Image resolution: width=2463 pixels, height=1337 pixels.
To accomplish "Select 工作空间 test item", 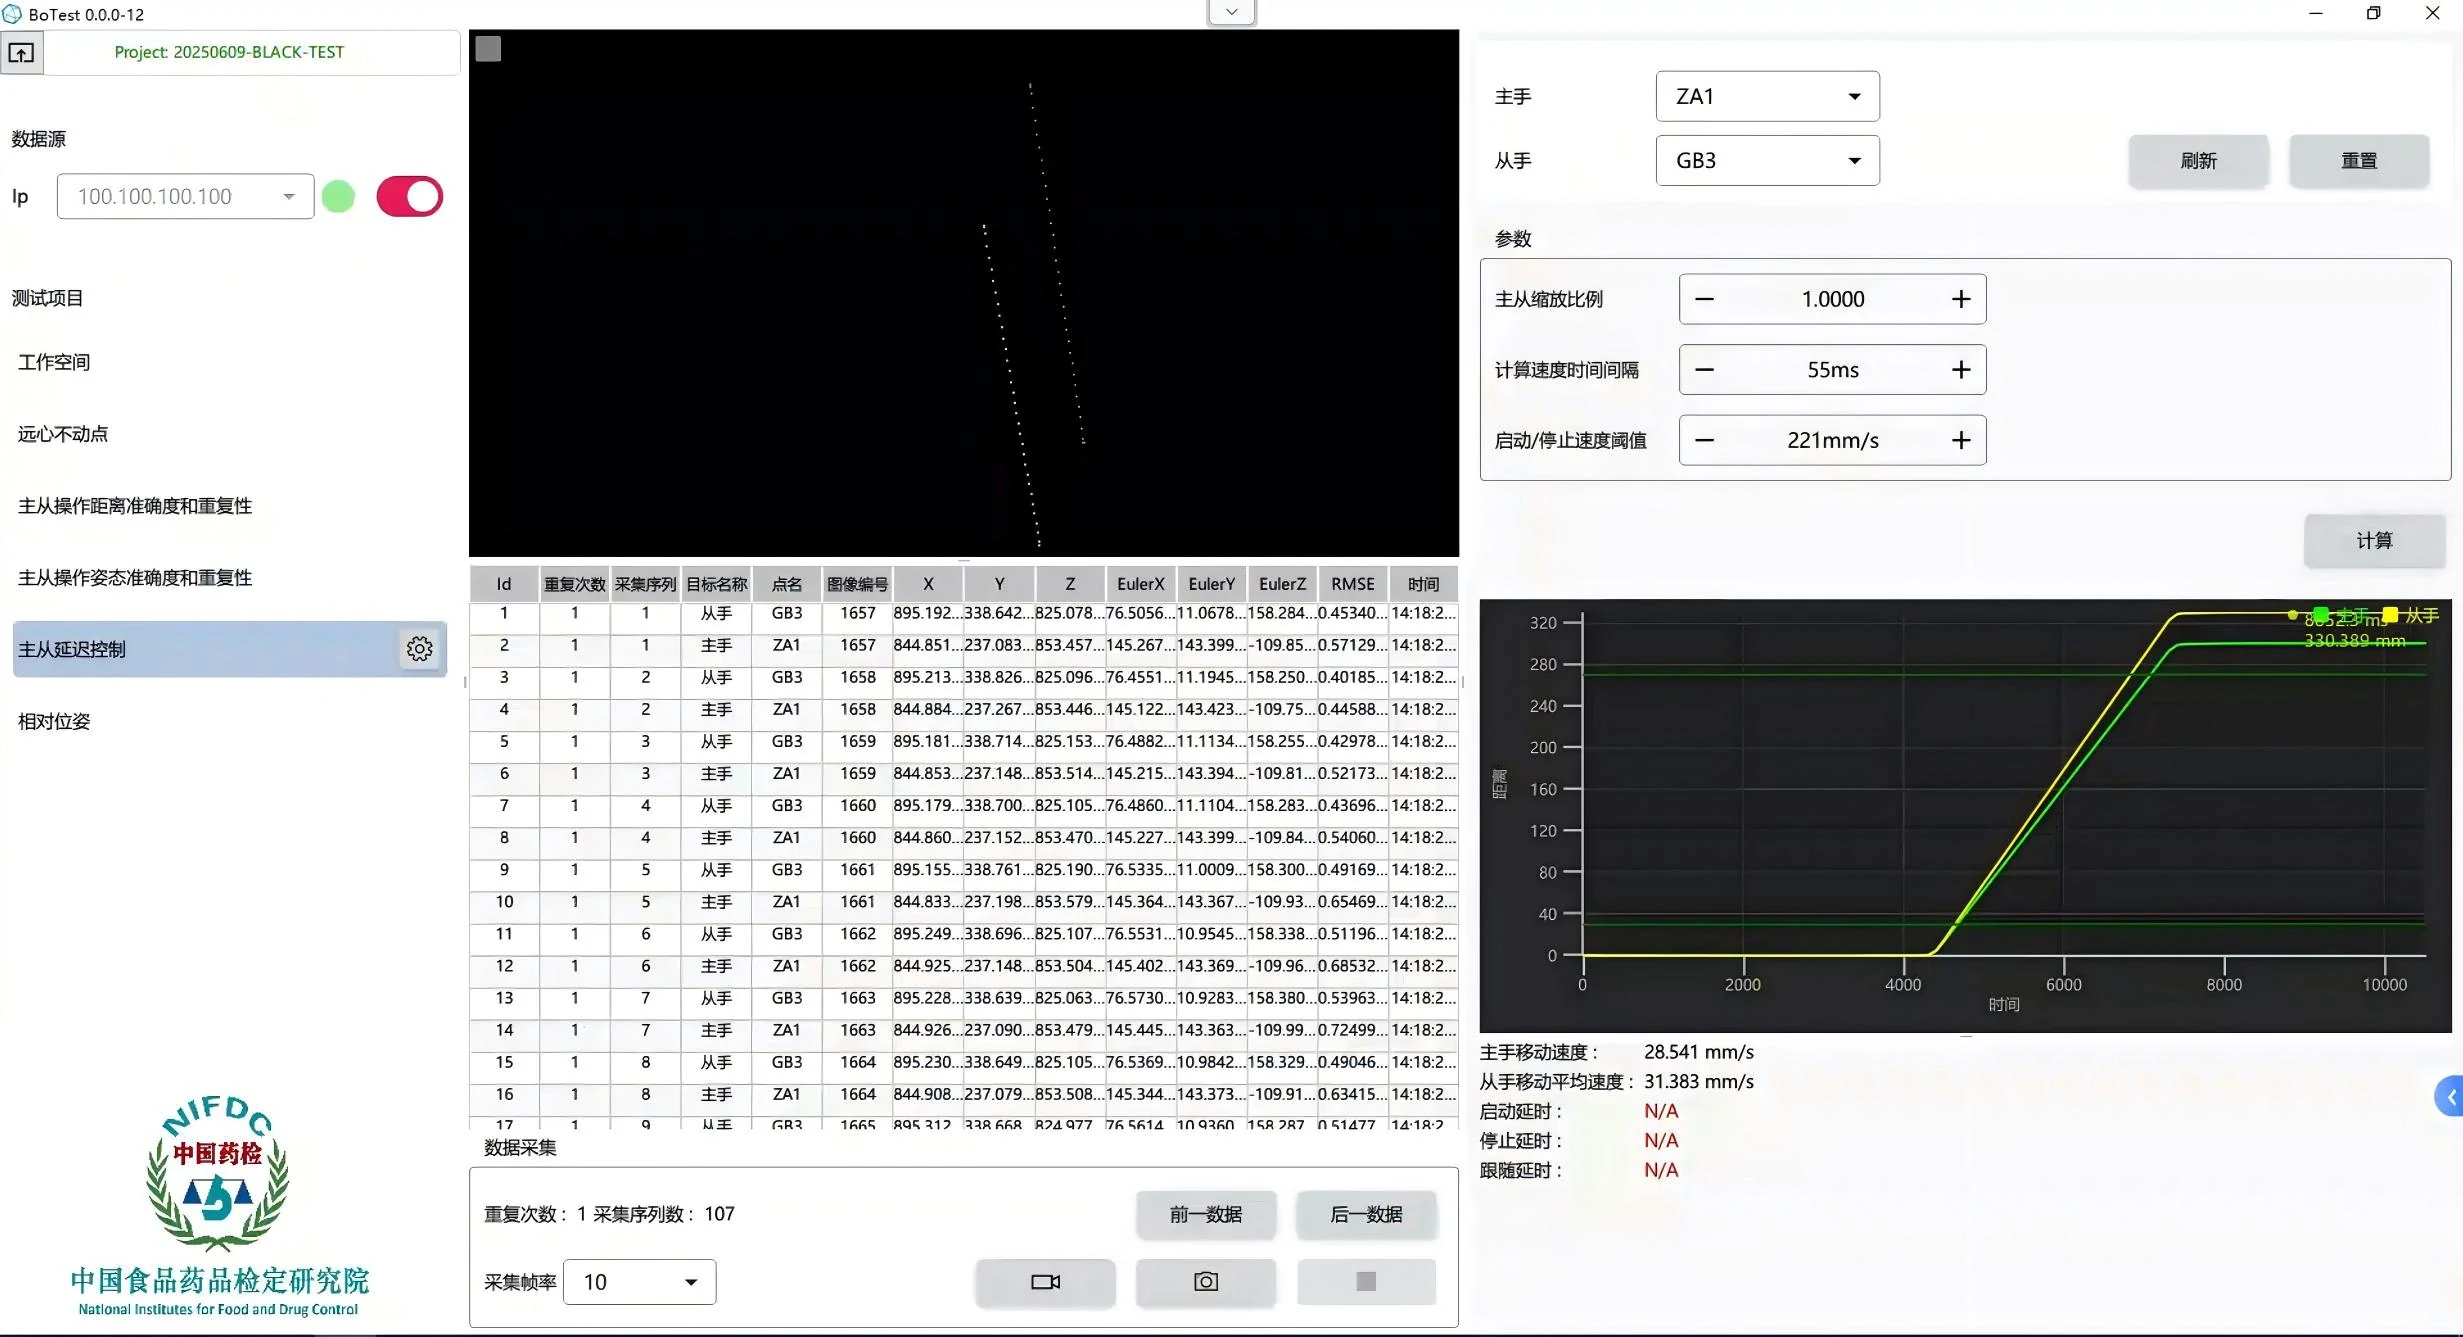I will 54,362.
